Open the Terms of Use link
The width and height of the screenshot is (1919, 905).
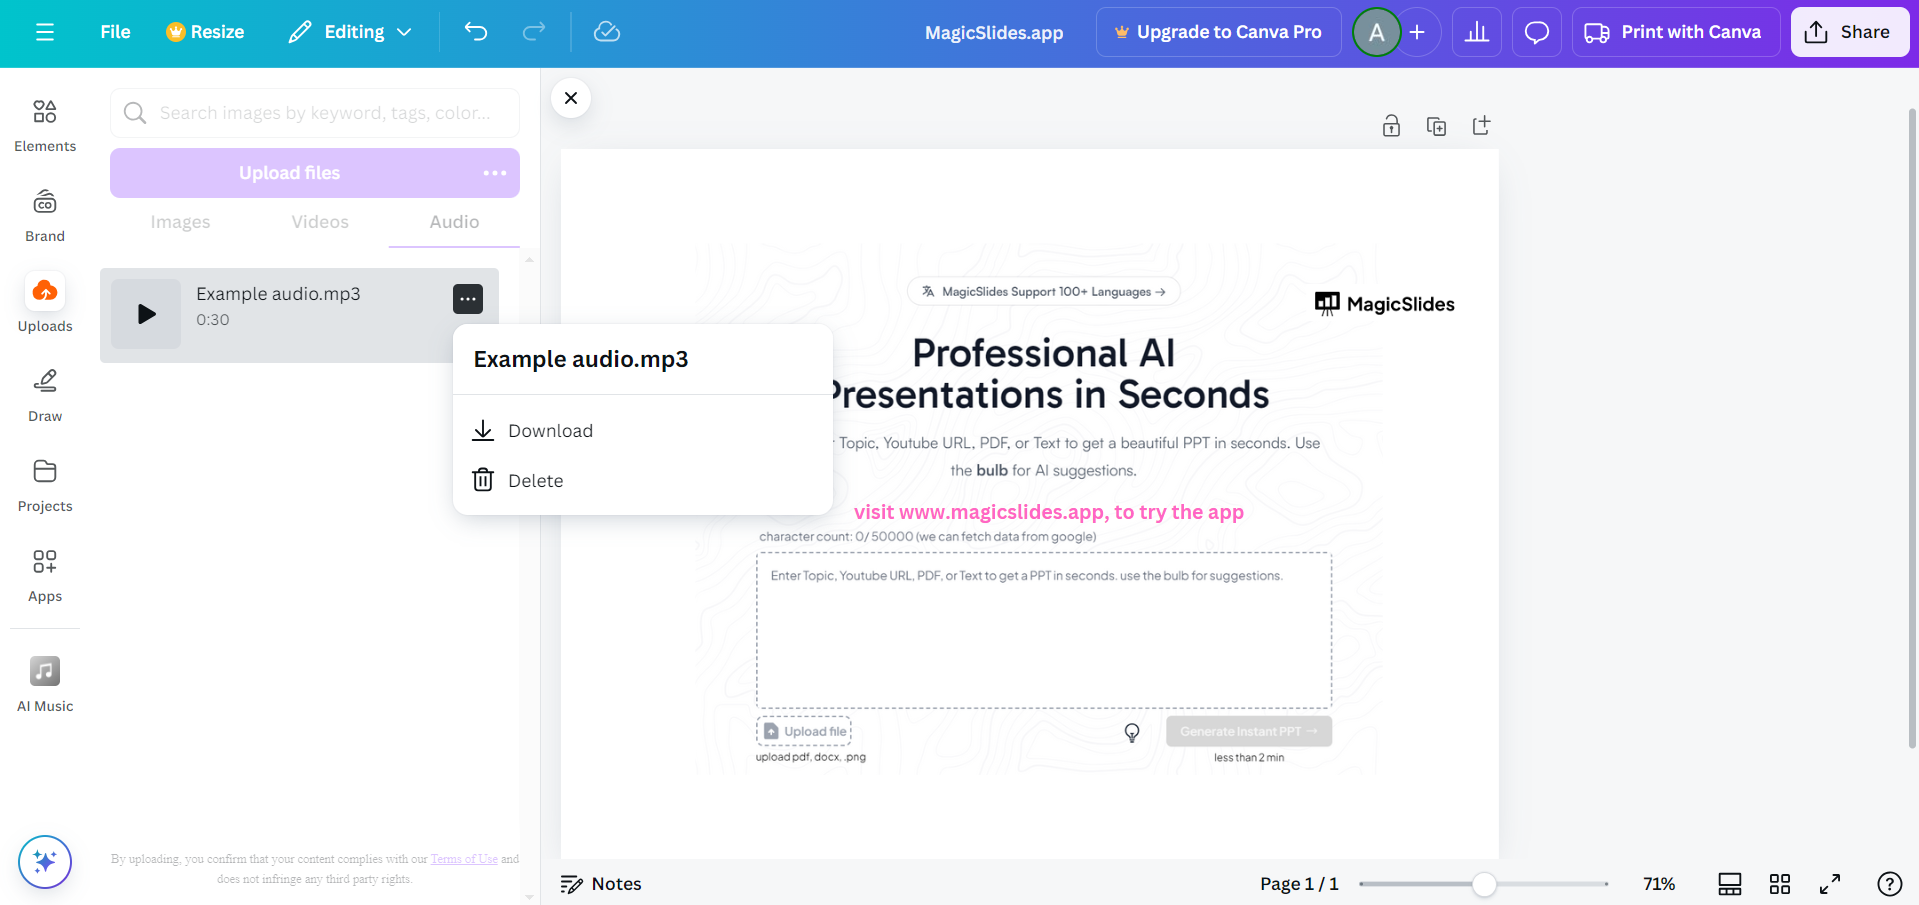pos(464,859)
